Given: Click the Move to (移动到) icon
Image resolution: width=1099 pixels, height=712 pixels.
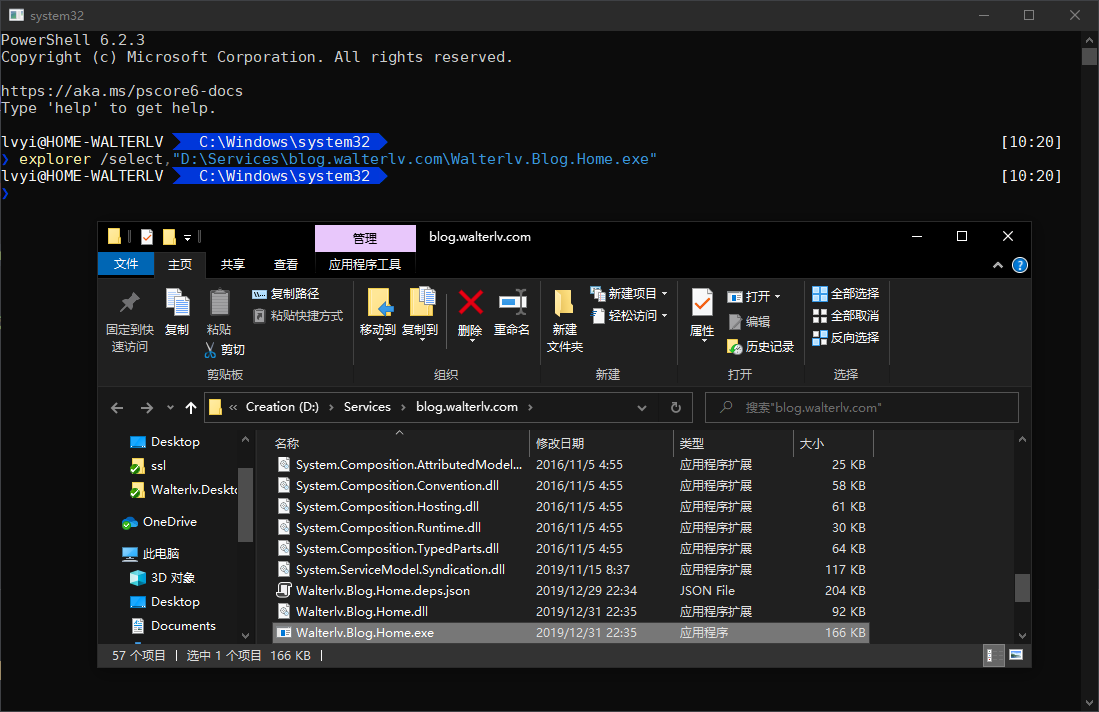Looking at the screenshot, I should pyautogui.click(x=378, y=303).
